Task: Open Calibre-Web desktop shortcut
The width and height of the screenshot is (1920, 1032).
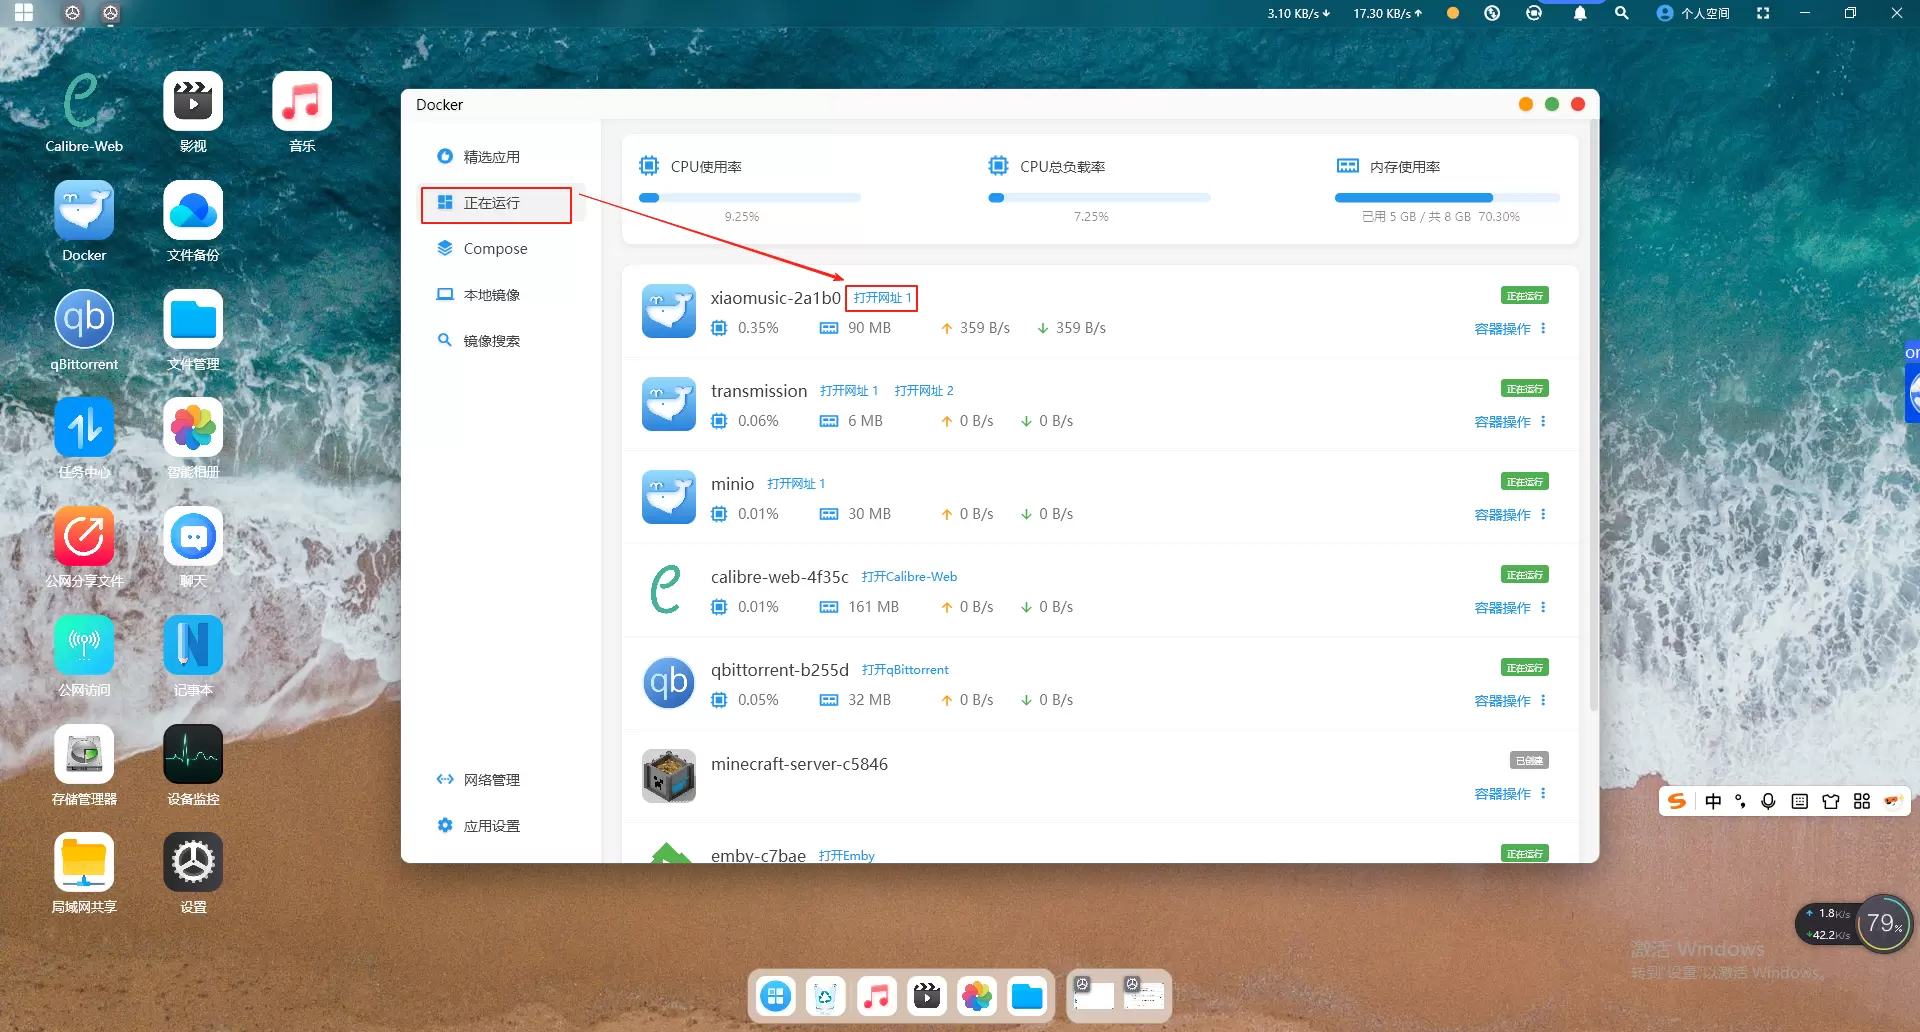Action: click(84, 102)
